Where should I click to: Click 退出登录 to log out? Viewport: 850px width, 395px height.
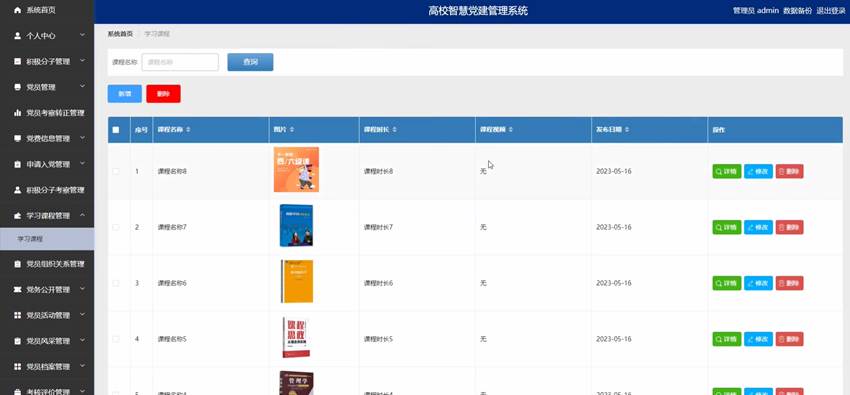[x=831, y=10]
